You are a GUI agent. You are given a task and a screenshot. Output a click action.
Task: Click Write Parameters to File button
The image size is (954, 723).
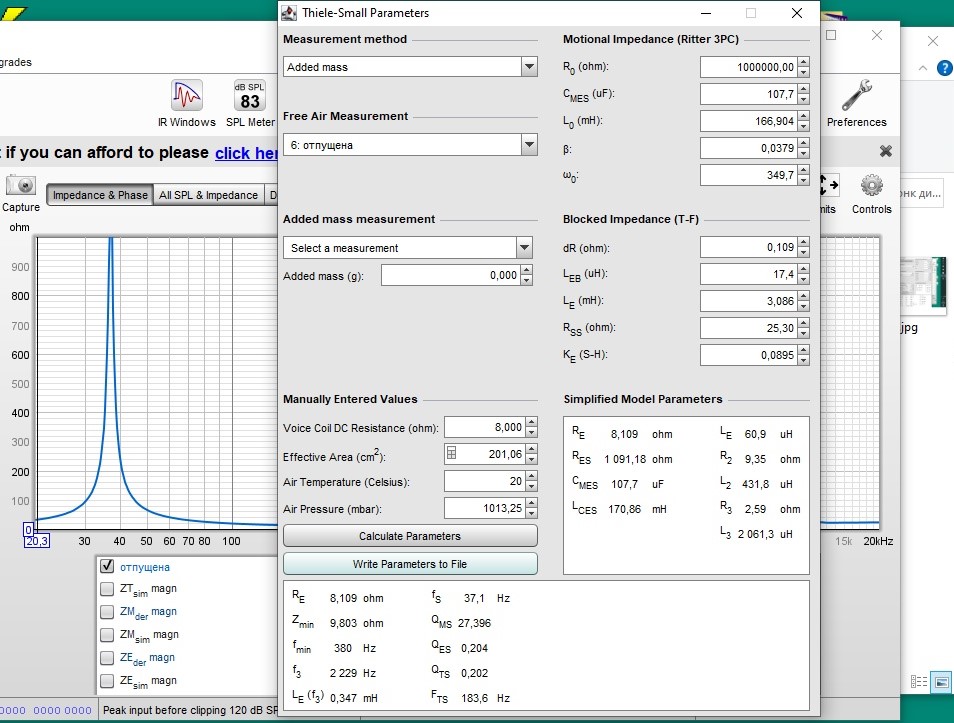[410, 564]
